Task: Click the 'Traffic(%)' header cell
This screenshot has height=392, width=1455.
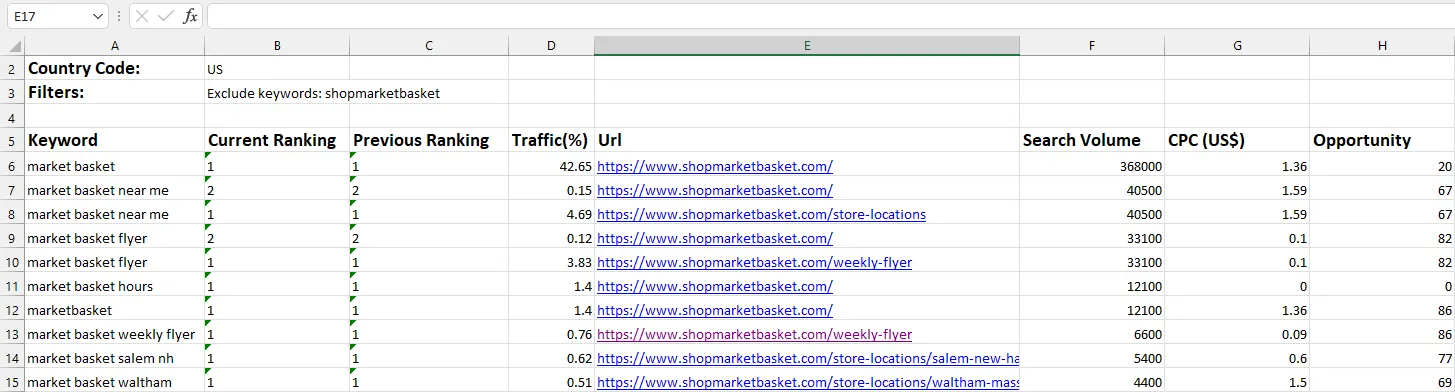Action: (551, 140)
